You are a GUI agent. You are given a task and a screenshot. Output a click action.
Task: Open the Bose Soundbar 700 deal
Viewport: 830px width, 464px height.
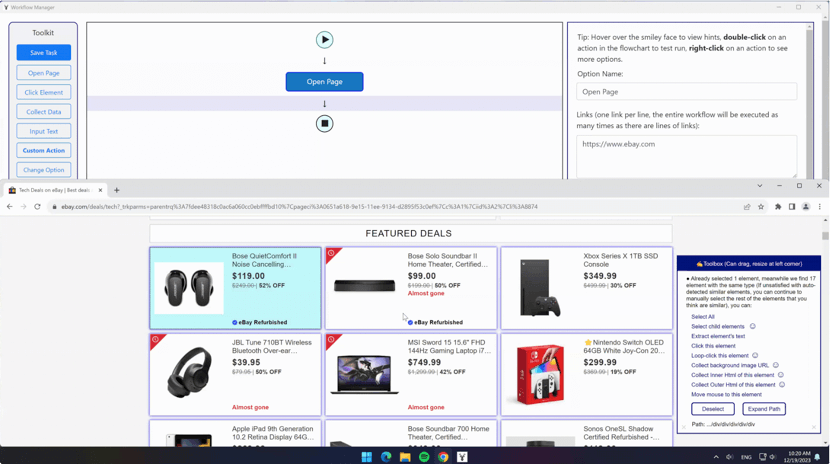(411, 433)
